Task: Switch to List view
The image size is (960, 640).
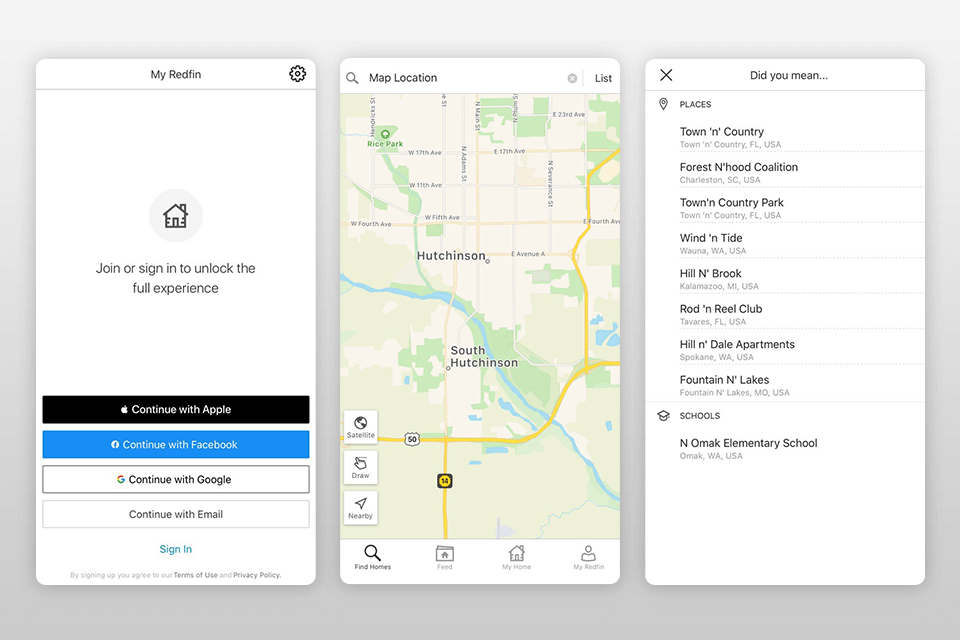Action: (x=603, y=78)
